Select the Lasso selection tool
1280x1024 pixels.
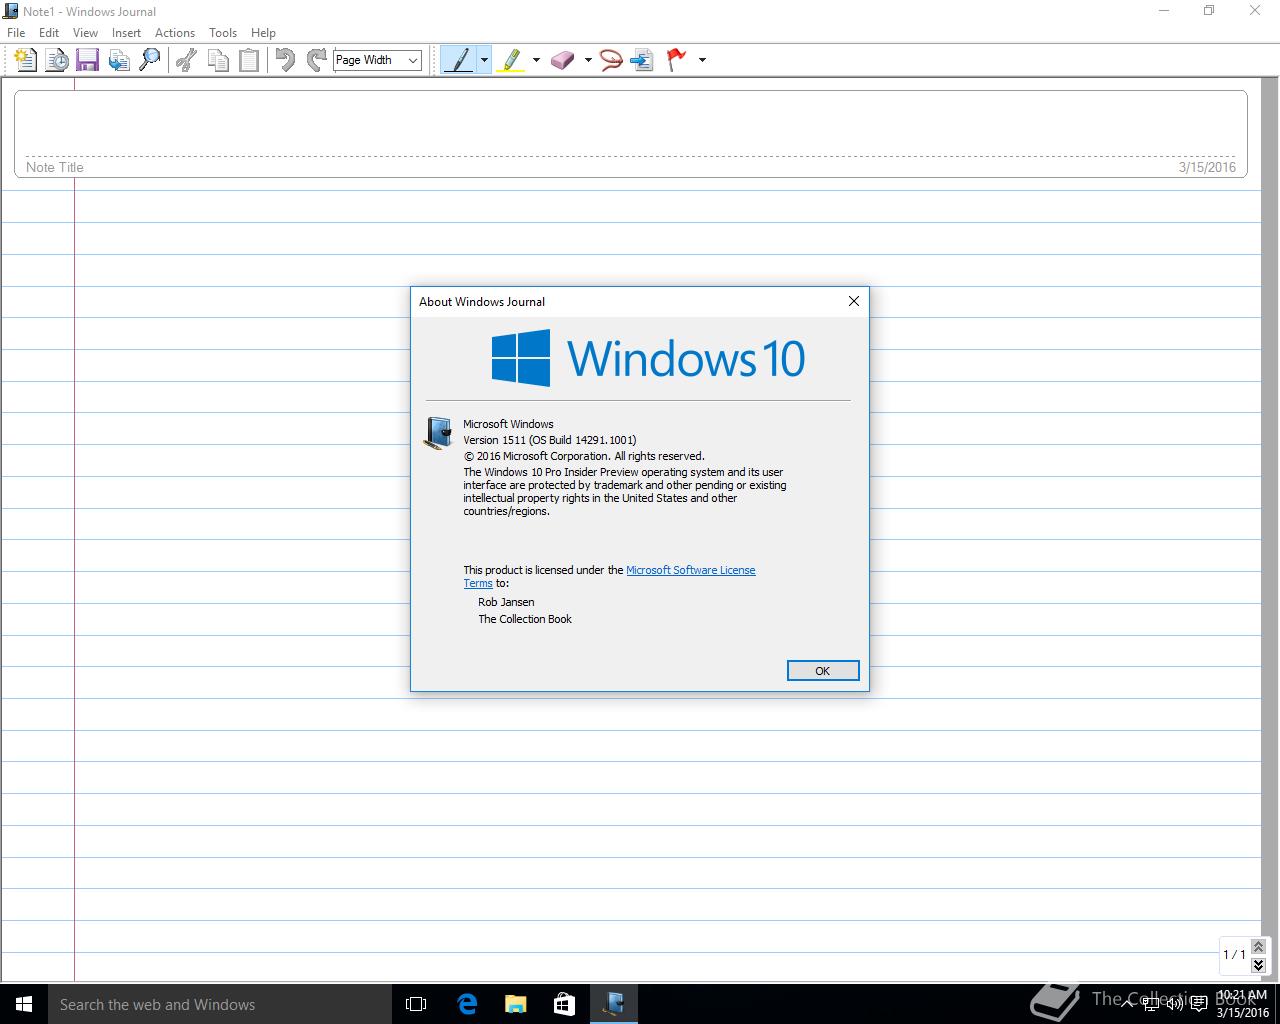point(611,60)
